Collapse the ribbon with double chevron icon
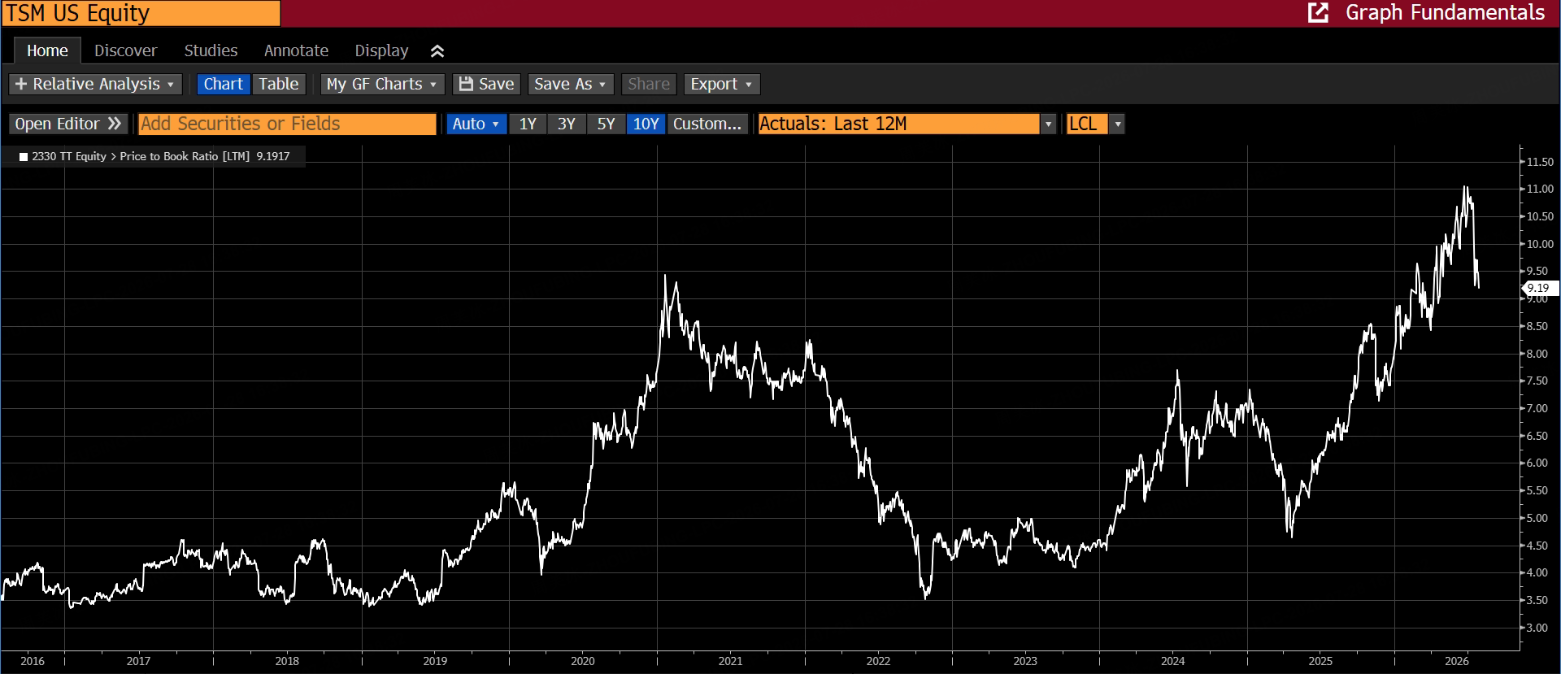Image resolution: width=1561 pixels, height=674 pixels. coord(437,51)
